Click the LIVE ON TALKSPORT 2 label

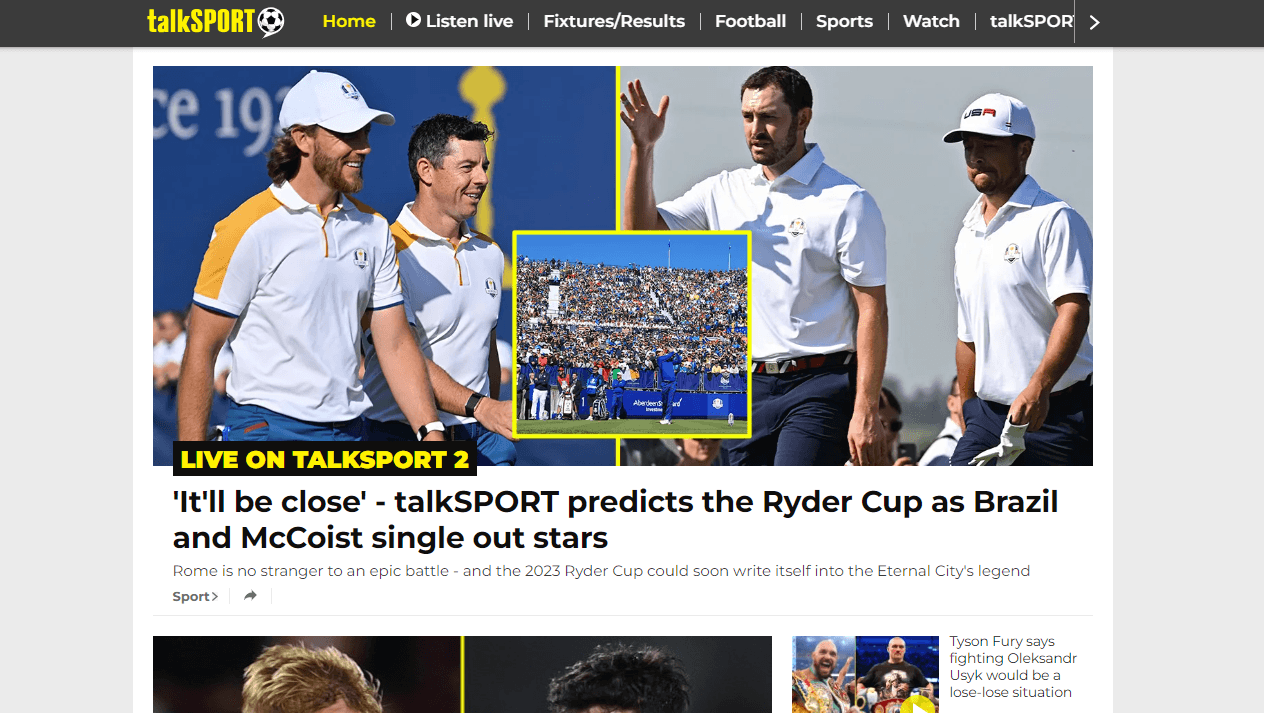tap(325, 459)
